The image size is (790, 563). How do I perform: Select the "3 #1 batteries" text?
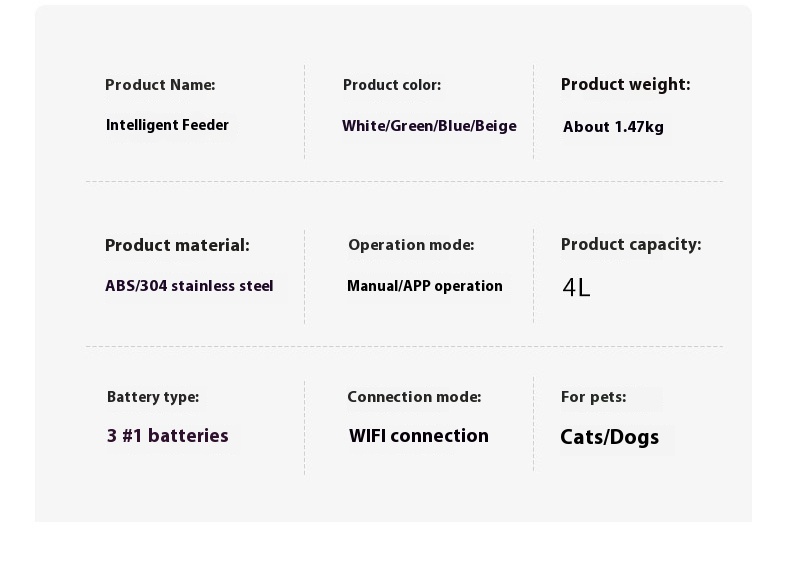coord(168,436)
